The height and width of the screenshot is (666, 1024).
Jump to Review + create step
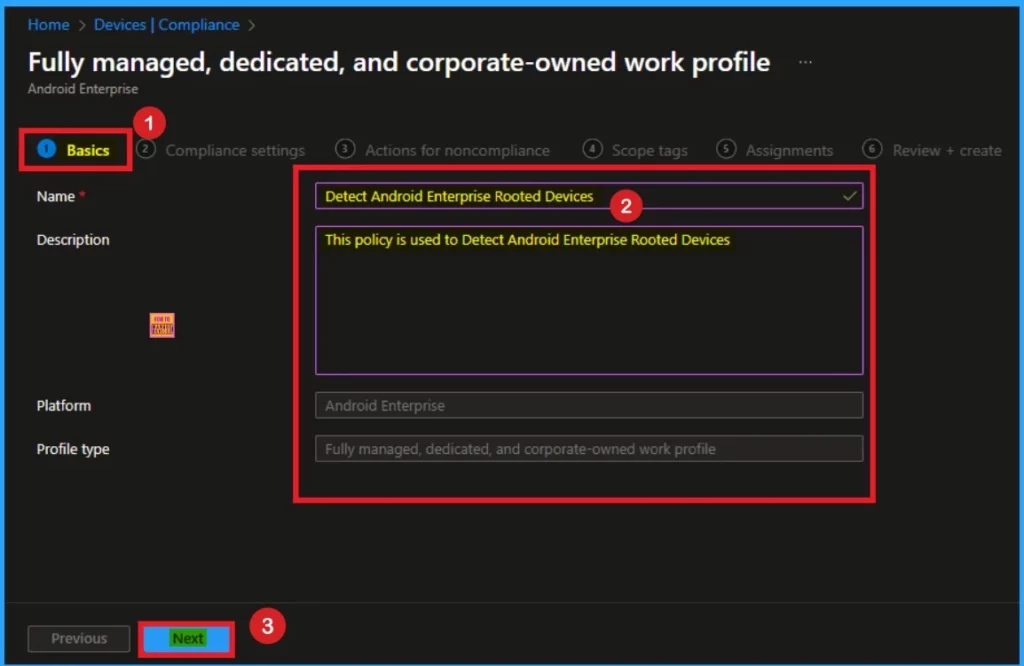(x=932, y=150)
